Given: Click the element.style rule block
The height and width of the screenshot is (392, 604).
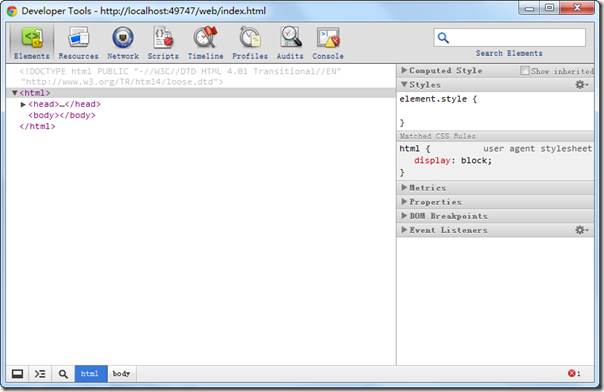Looking at the screenshot, I should (x=495, y=111).
